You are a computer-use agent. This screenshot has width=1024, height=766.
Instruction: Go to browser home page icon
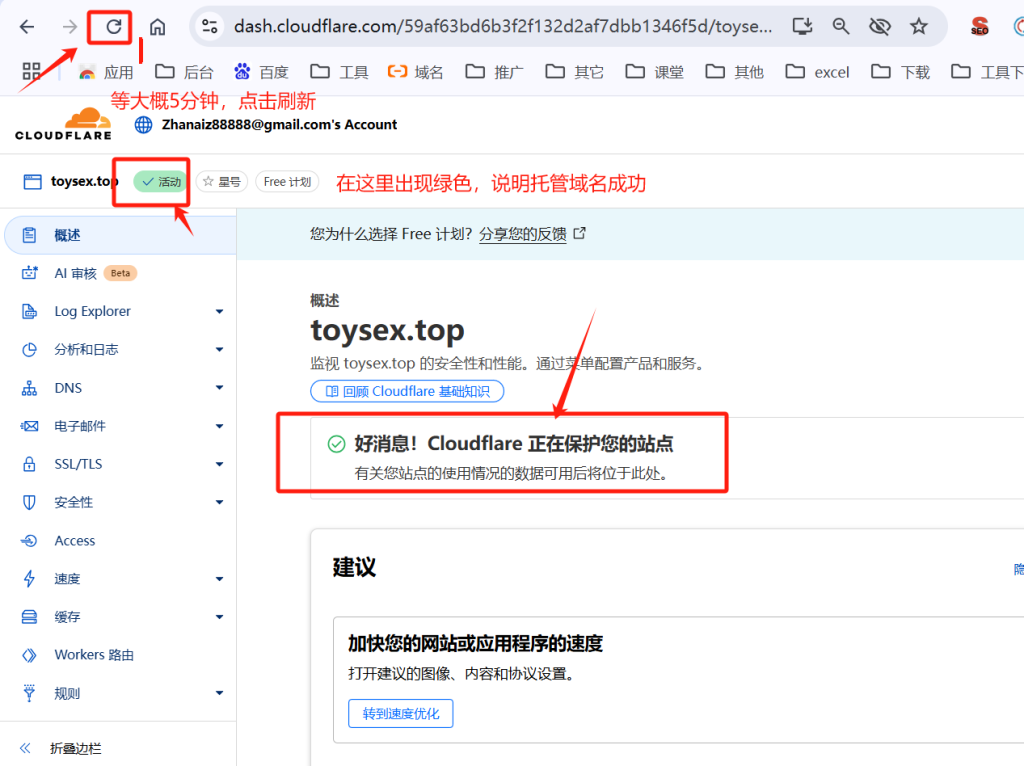pos(157,27)
